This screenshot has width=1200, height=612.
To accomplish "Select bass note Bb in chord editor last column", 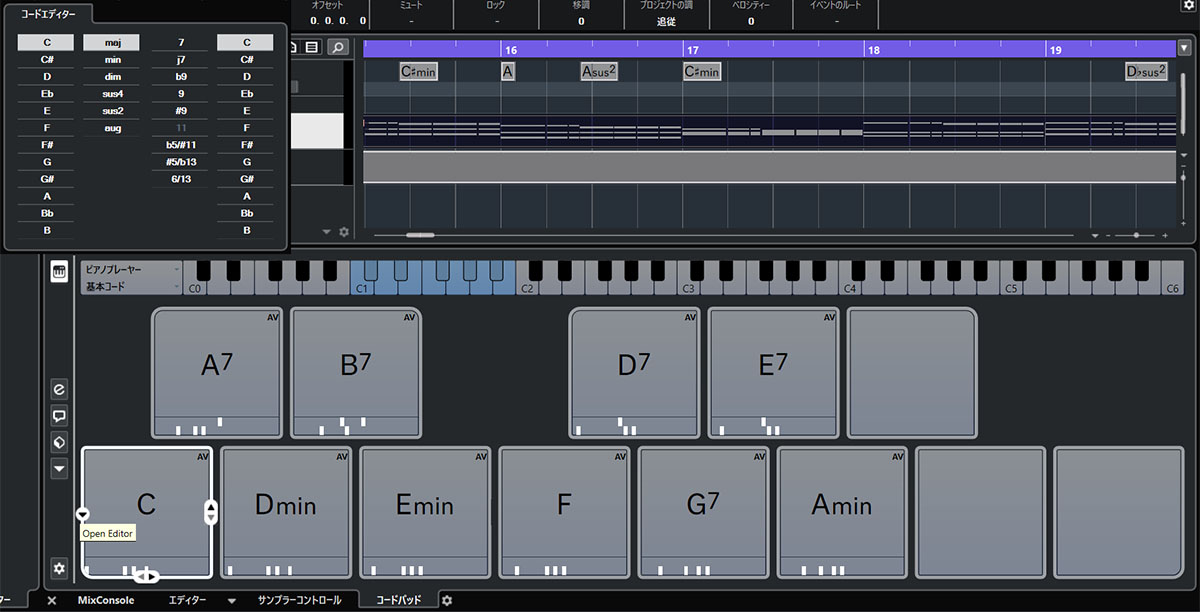I will point(246,213).
